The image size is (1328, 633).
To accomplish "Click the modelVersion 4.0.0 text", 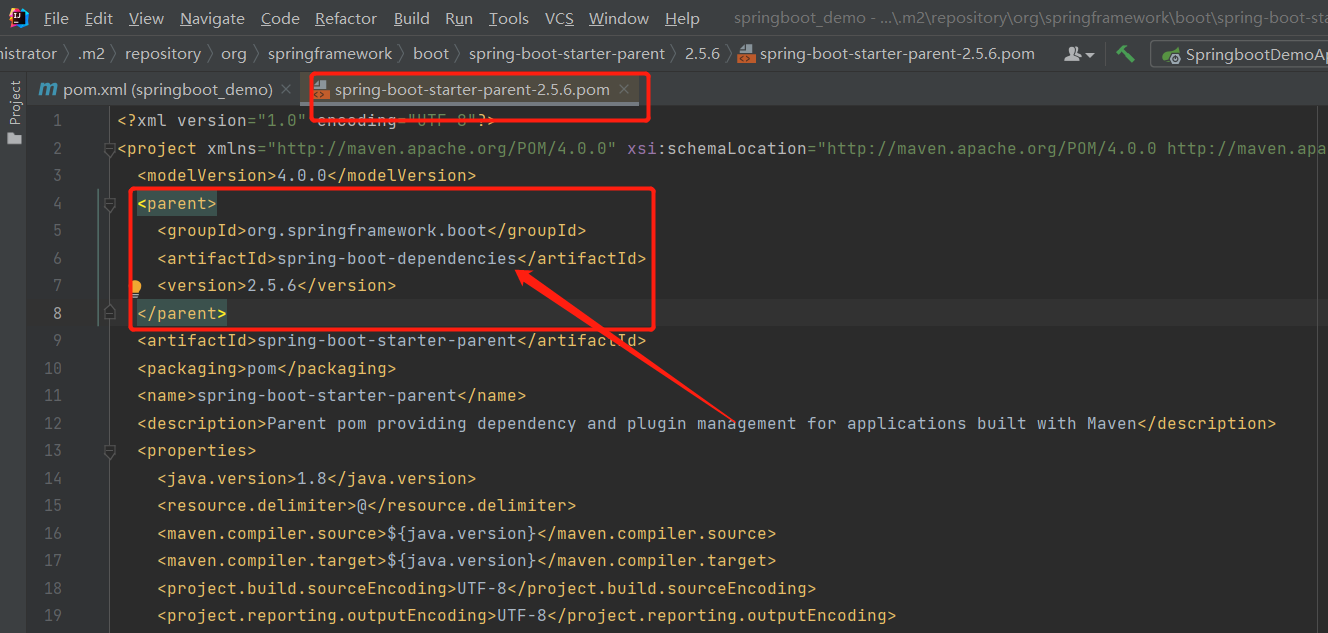I will pyautogui.click(x=306, y=176).
